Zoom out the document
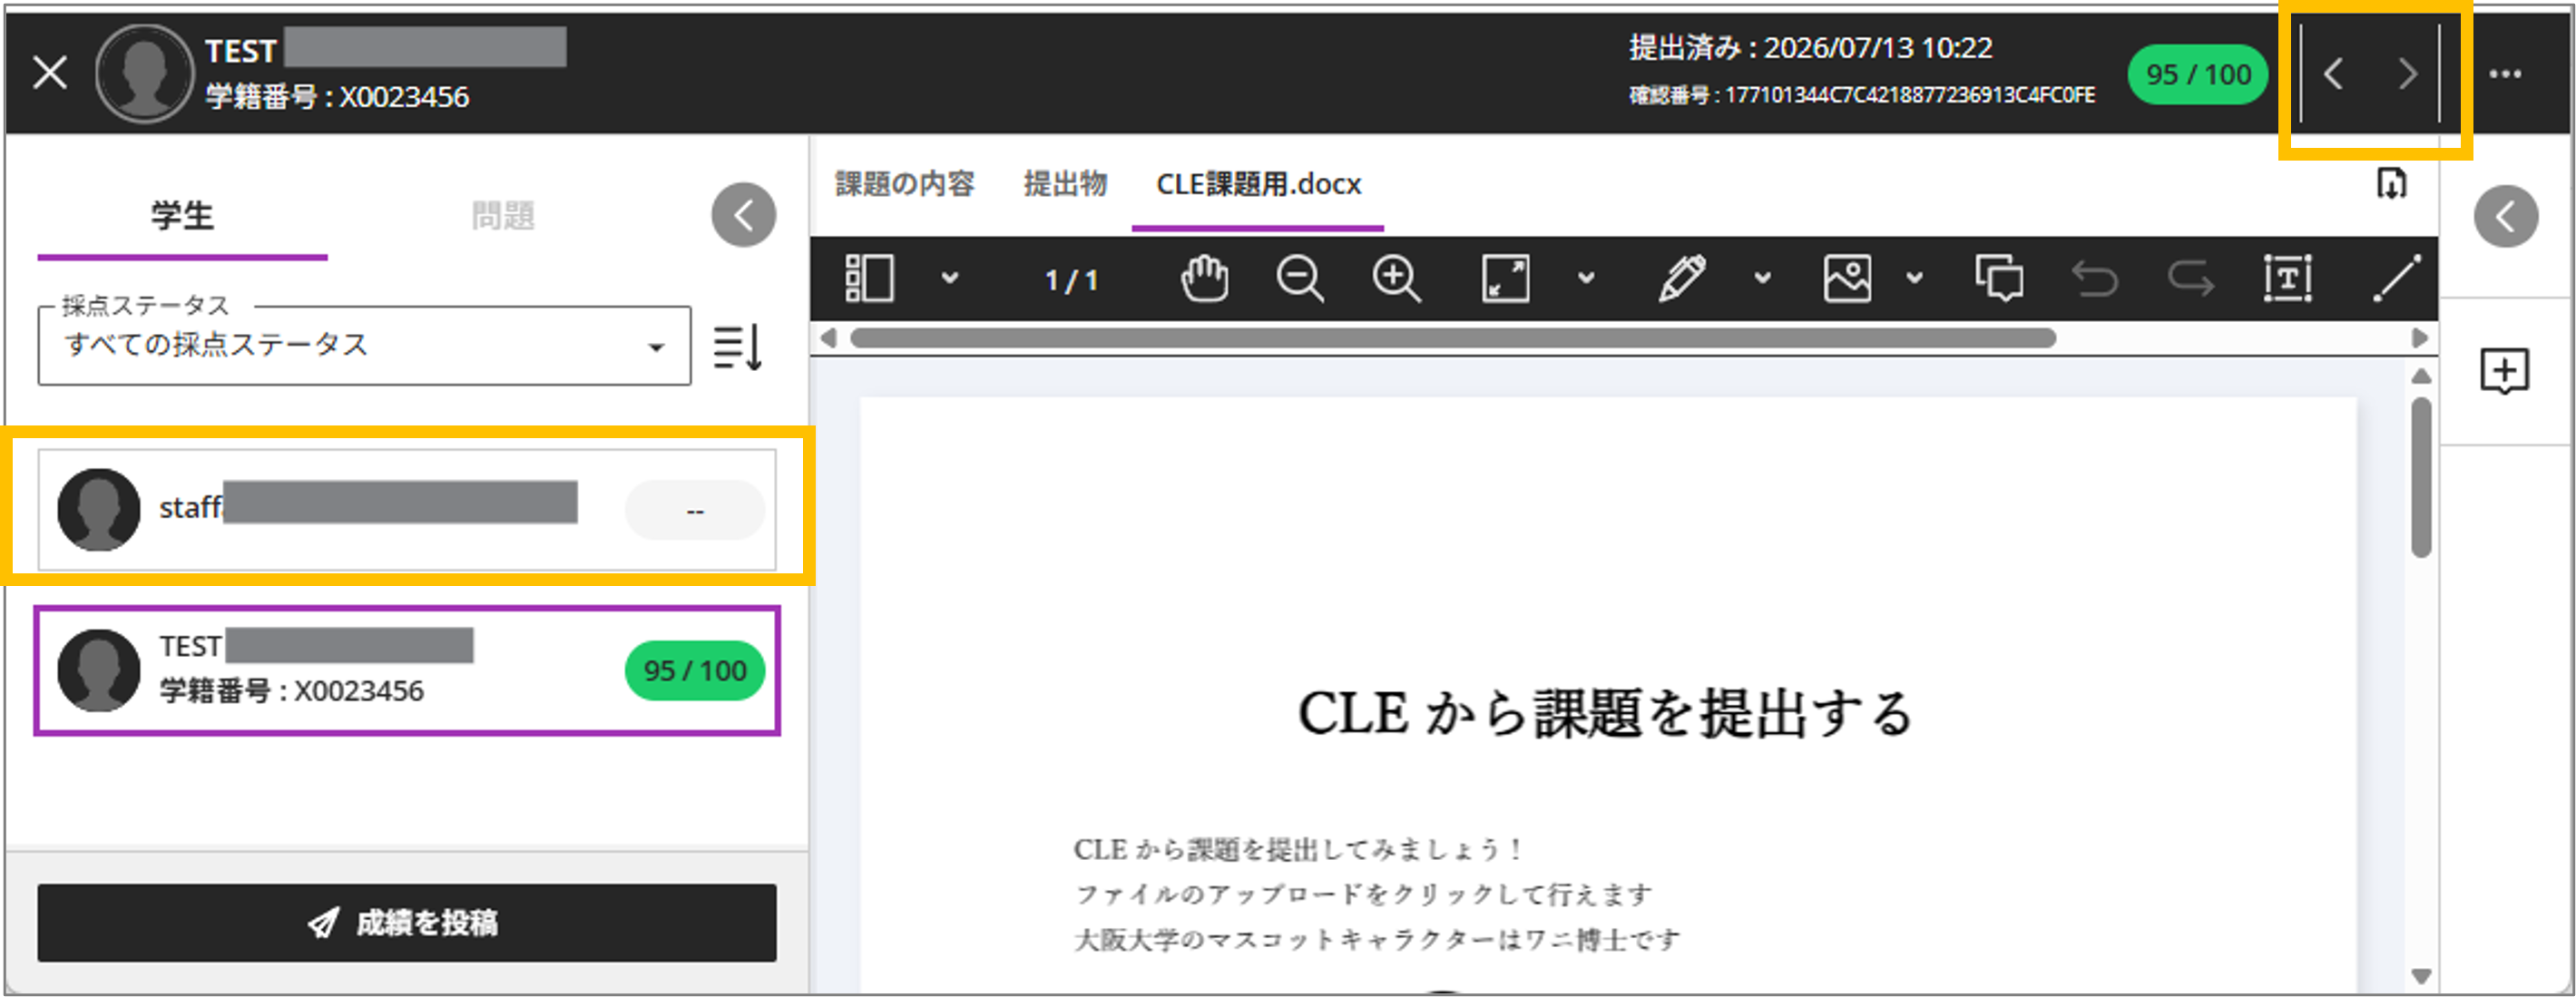Screen dimensions: 2576x997 1300,278
